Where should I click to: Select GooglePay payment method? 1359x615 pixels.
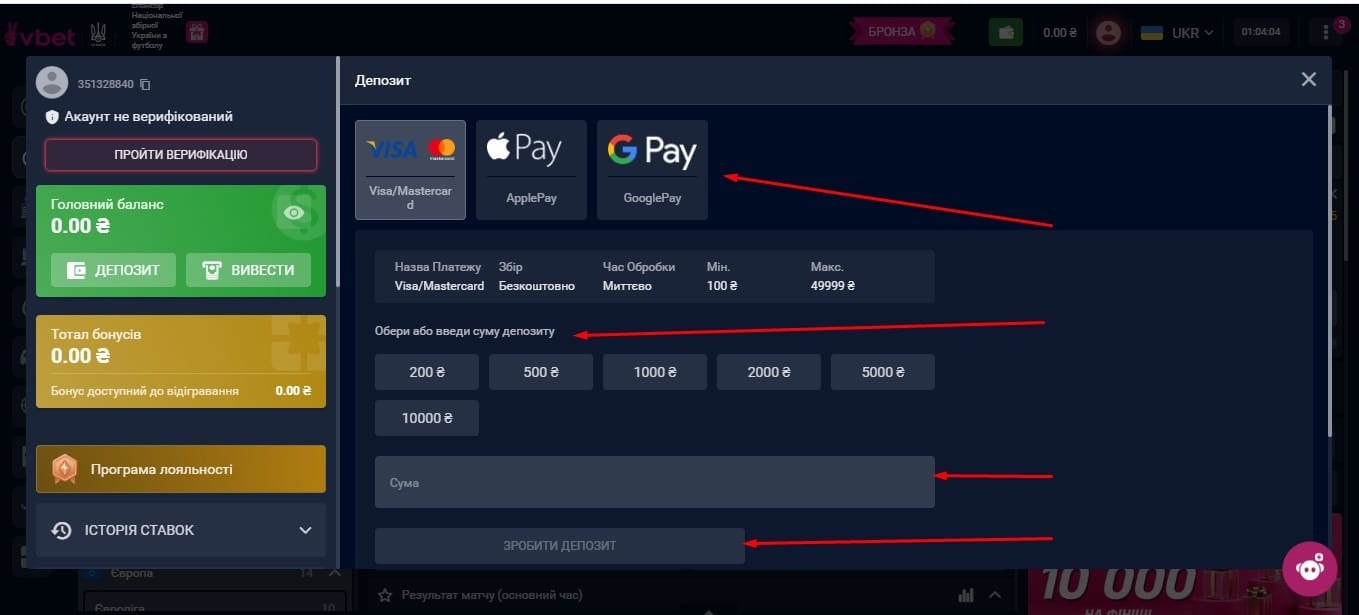652,170
